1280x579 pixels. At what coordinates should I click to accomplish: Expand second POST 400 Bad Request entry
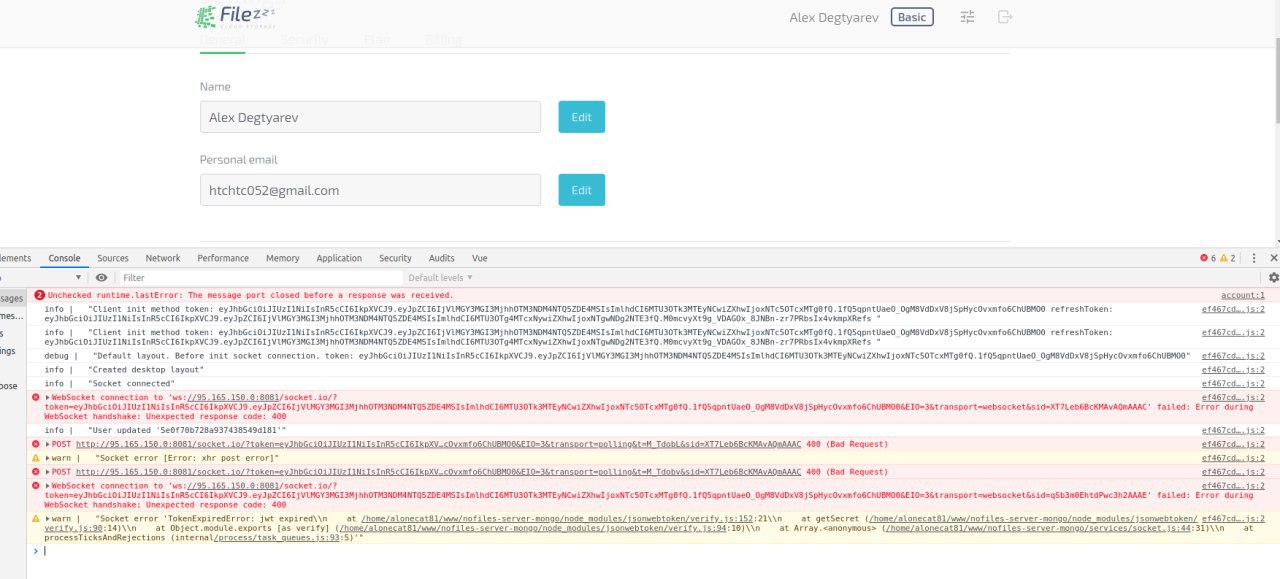[48, 472]
